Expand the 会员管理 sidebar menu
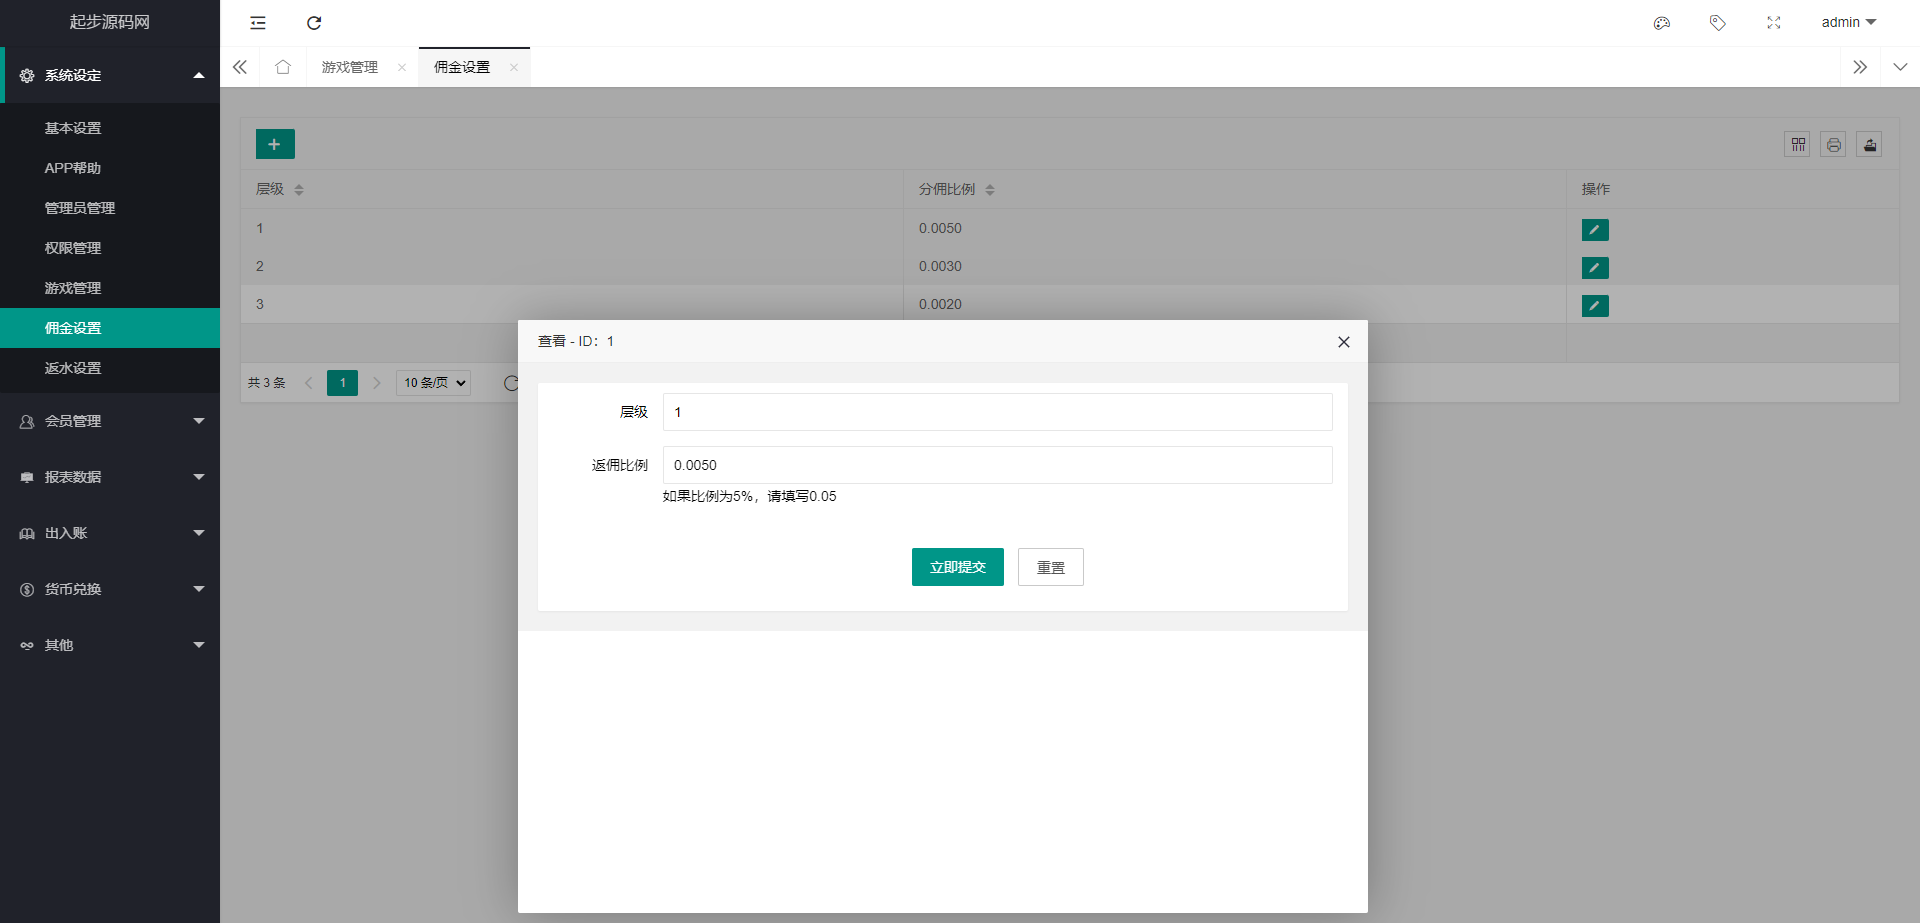 click(110, 421)
